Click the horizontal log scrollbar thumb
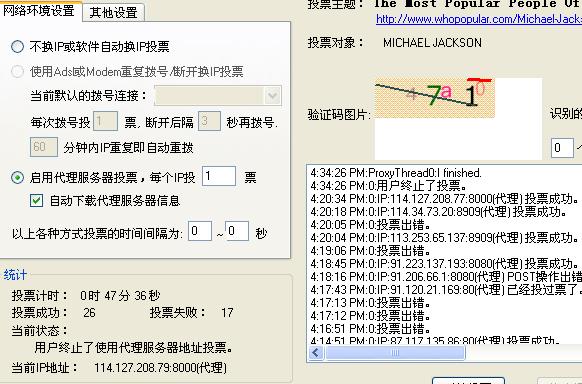This screenshot has height=384, width=582. (395, 352)
